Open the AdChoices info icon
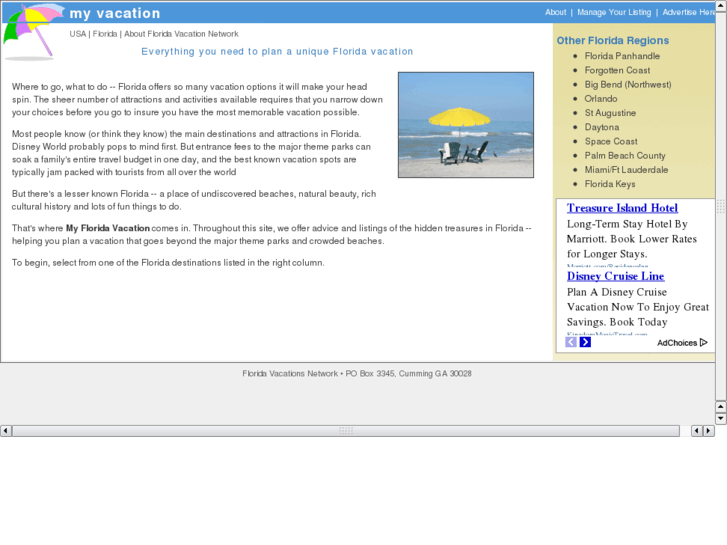This screenshot has width=727, height=545. [703, 342]
